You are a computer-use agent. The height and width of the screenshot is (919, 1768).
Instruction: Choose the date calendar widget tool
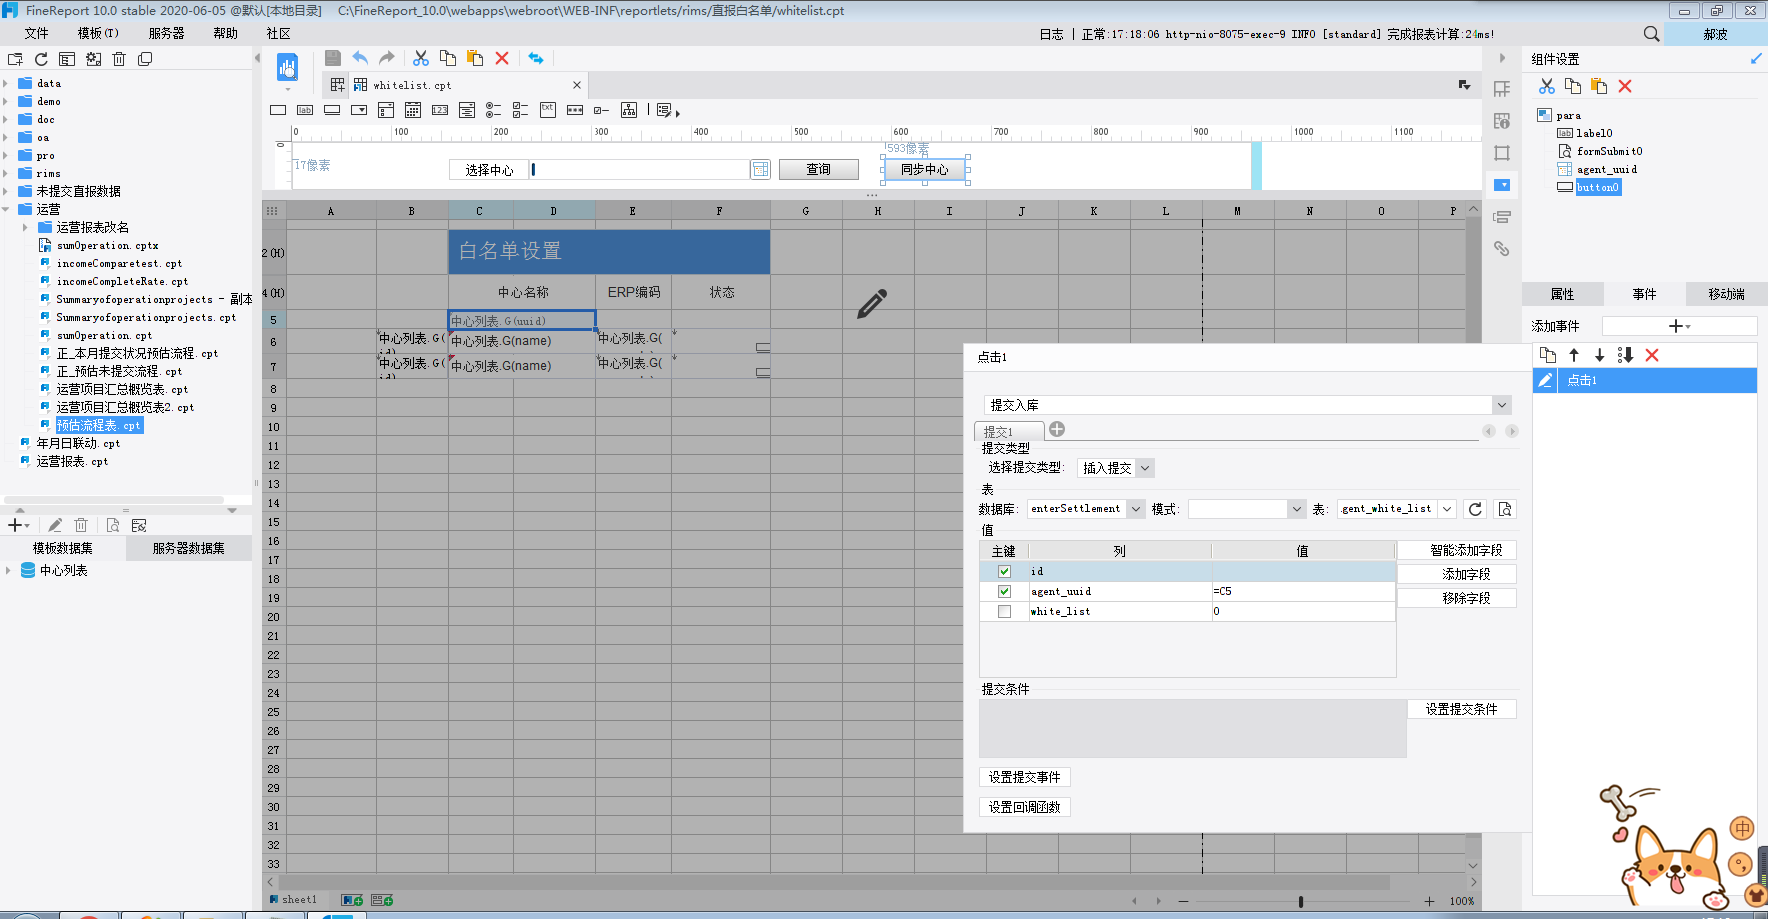click(x=413, y=110)
